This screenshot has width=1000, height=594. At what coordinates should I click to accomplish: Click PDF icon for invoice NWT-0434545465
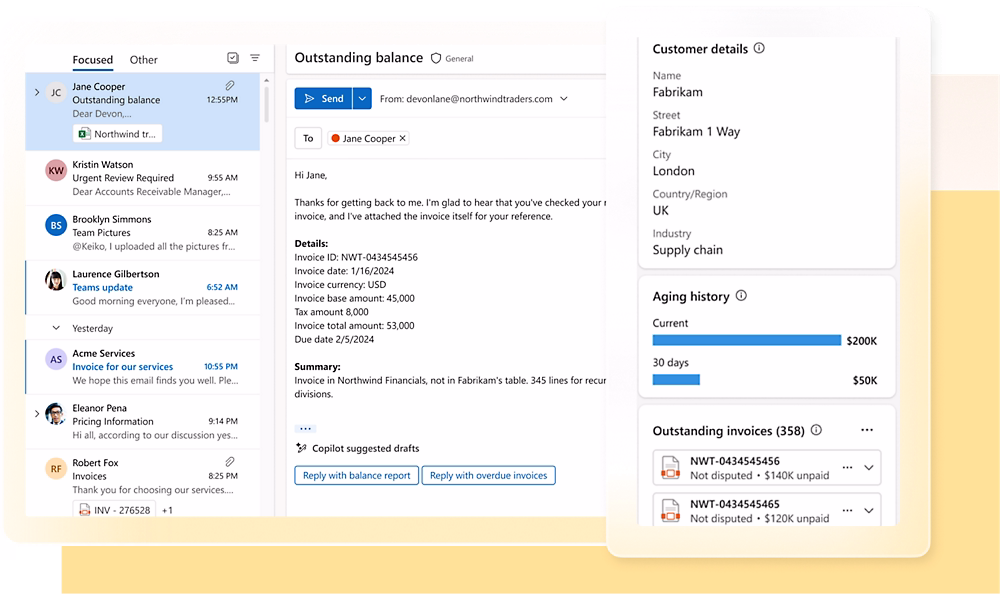click(x=670, y=510)
